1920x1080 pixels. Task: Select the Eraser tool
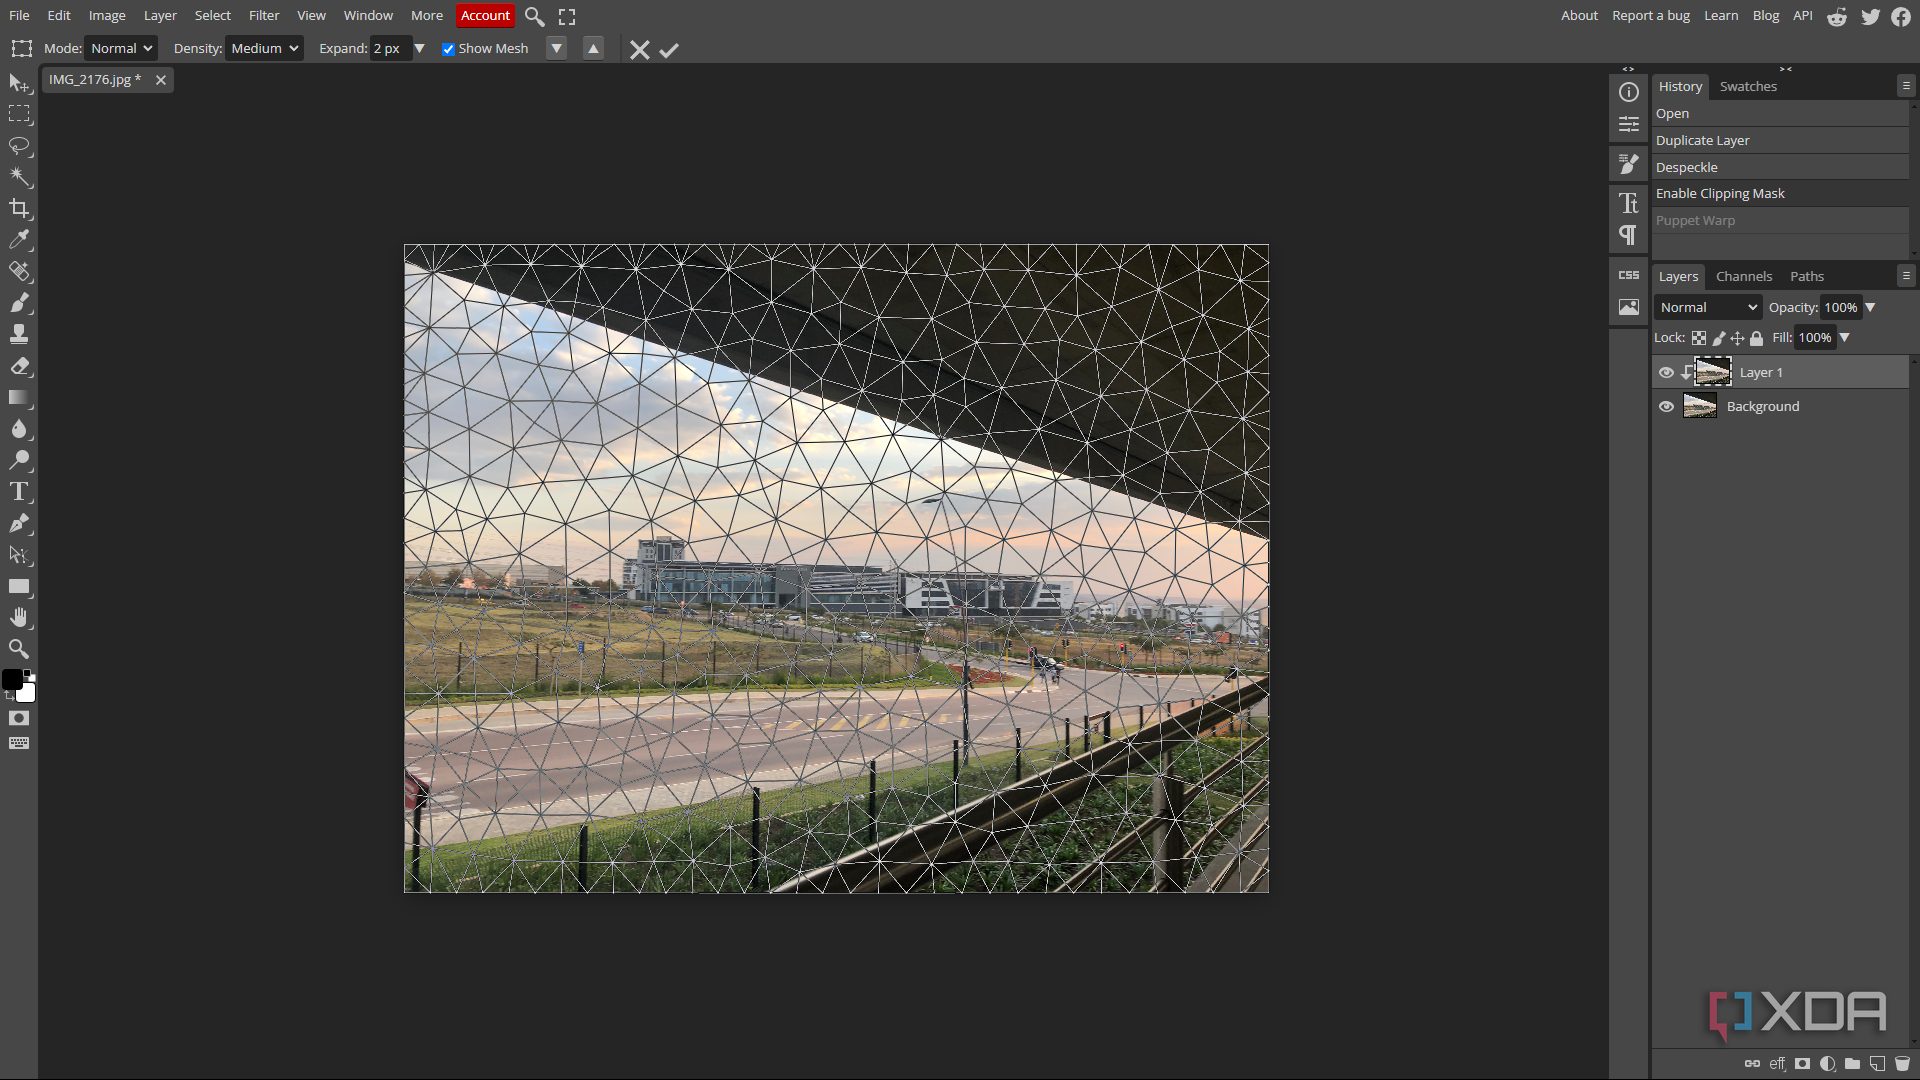[19, 366]
